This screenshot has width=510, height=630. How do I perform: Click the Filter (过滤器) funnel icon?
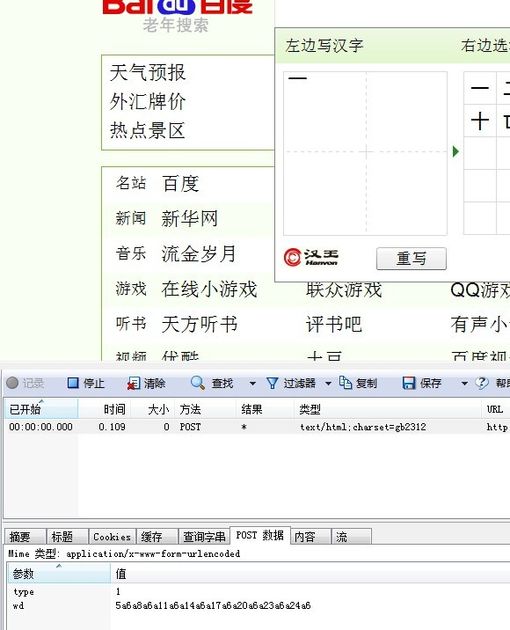pos(272,383)
